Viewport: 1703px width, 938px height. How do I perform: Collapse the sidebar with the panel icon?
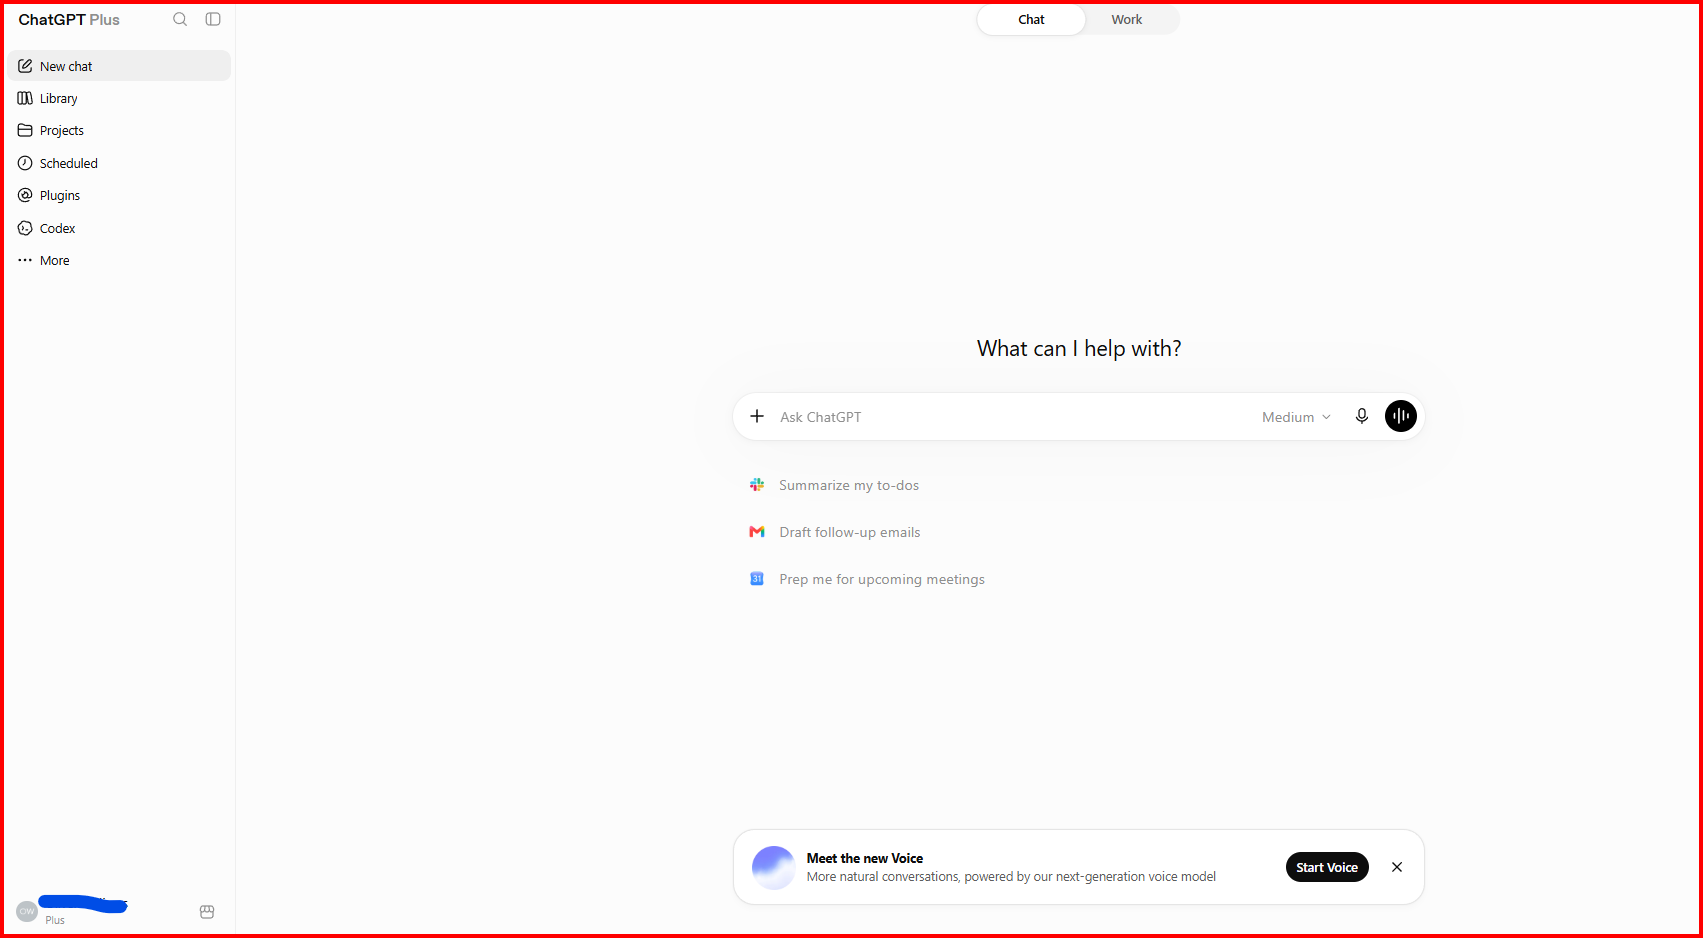click(x=213, y=19)
